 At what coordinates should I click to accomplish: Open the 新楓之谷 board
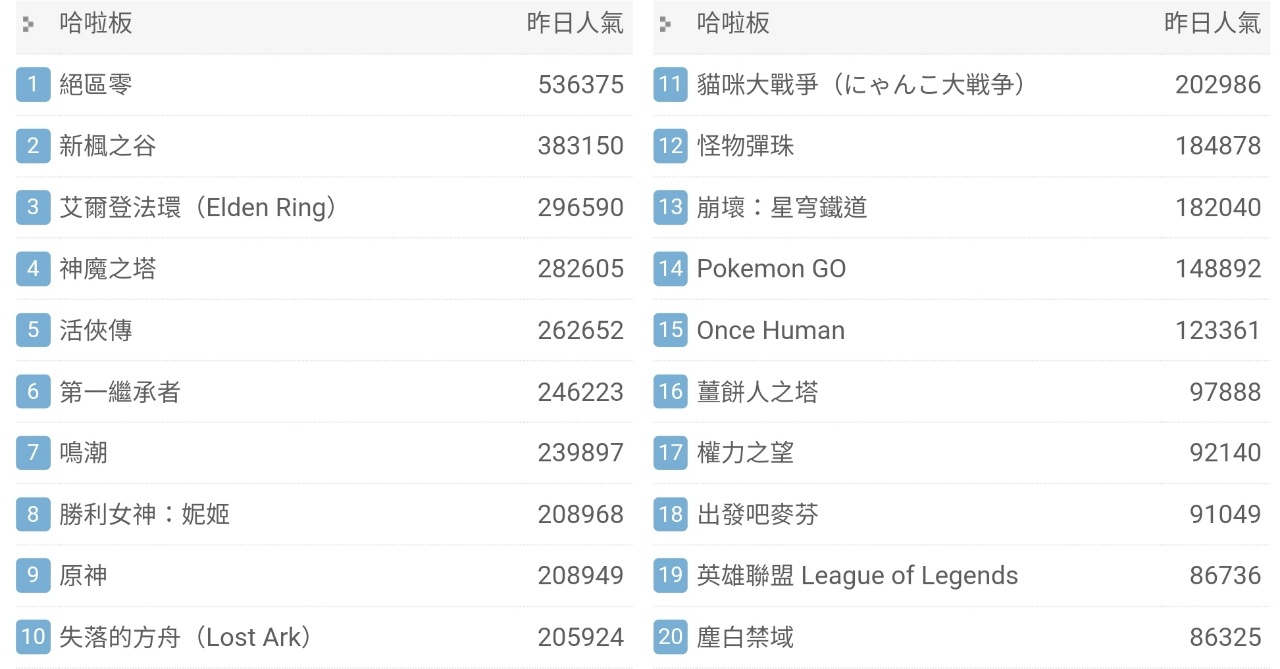(107, 146)
